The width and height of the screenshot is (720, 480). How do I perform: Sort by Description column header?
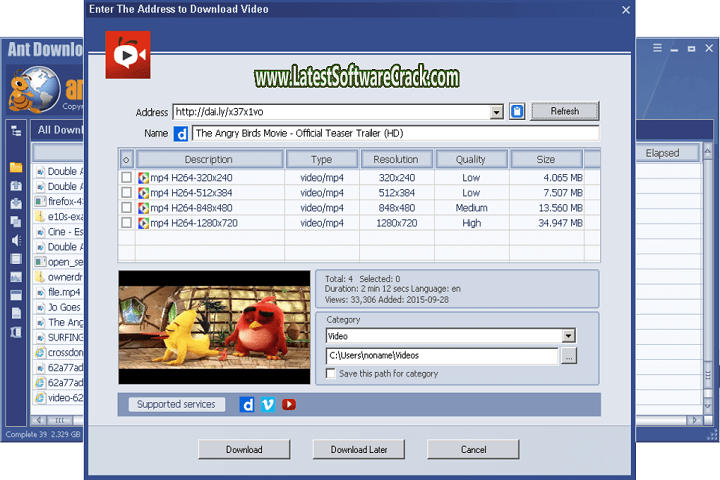pos(209,159)
